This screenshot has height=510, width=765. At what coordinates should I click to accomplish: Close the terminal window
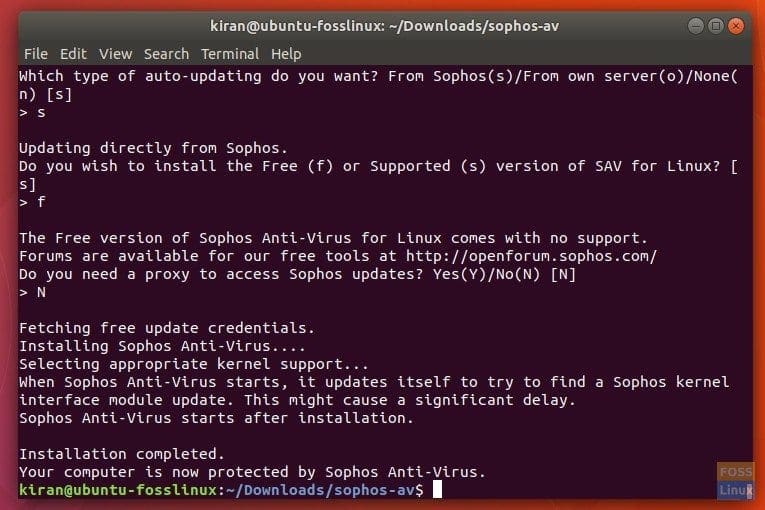736,26
